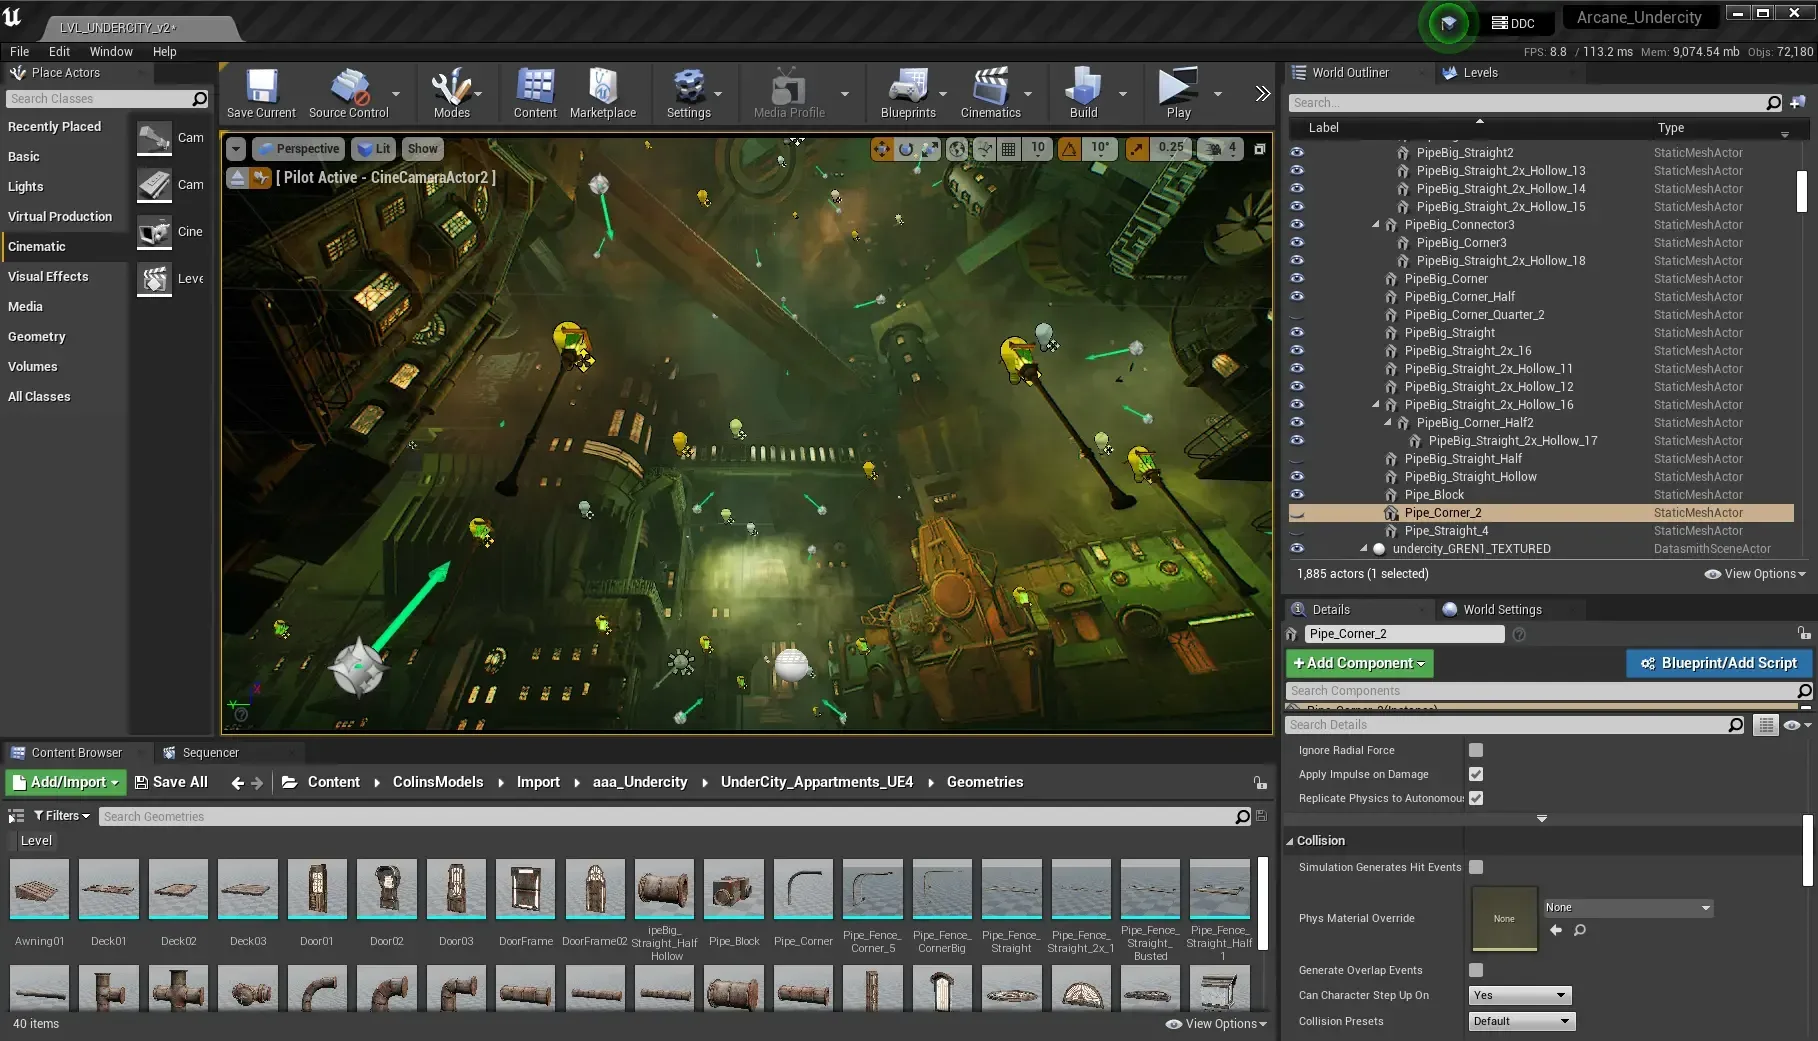Toggle visibility of PipeBig_Straight2
Image resolution: width=1818 pixels, height=1041 pixels.
[1297, 153]
